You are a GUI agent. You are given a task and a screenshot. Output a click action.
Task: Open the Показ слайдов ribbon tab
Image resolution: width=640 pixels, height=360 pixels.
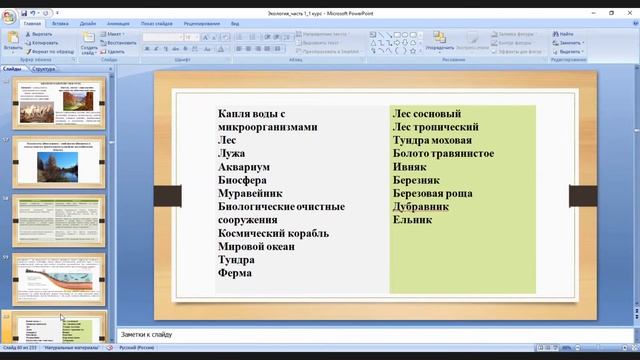156,24
